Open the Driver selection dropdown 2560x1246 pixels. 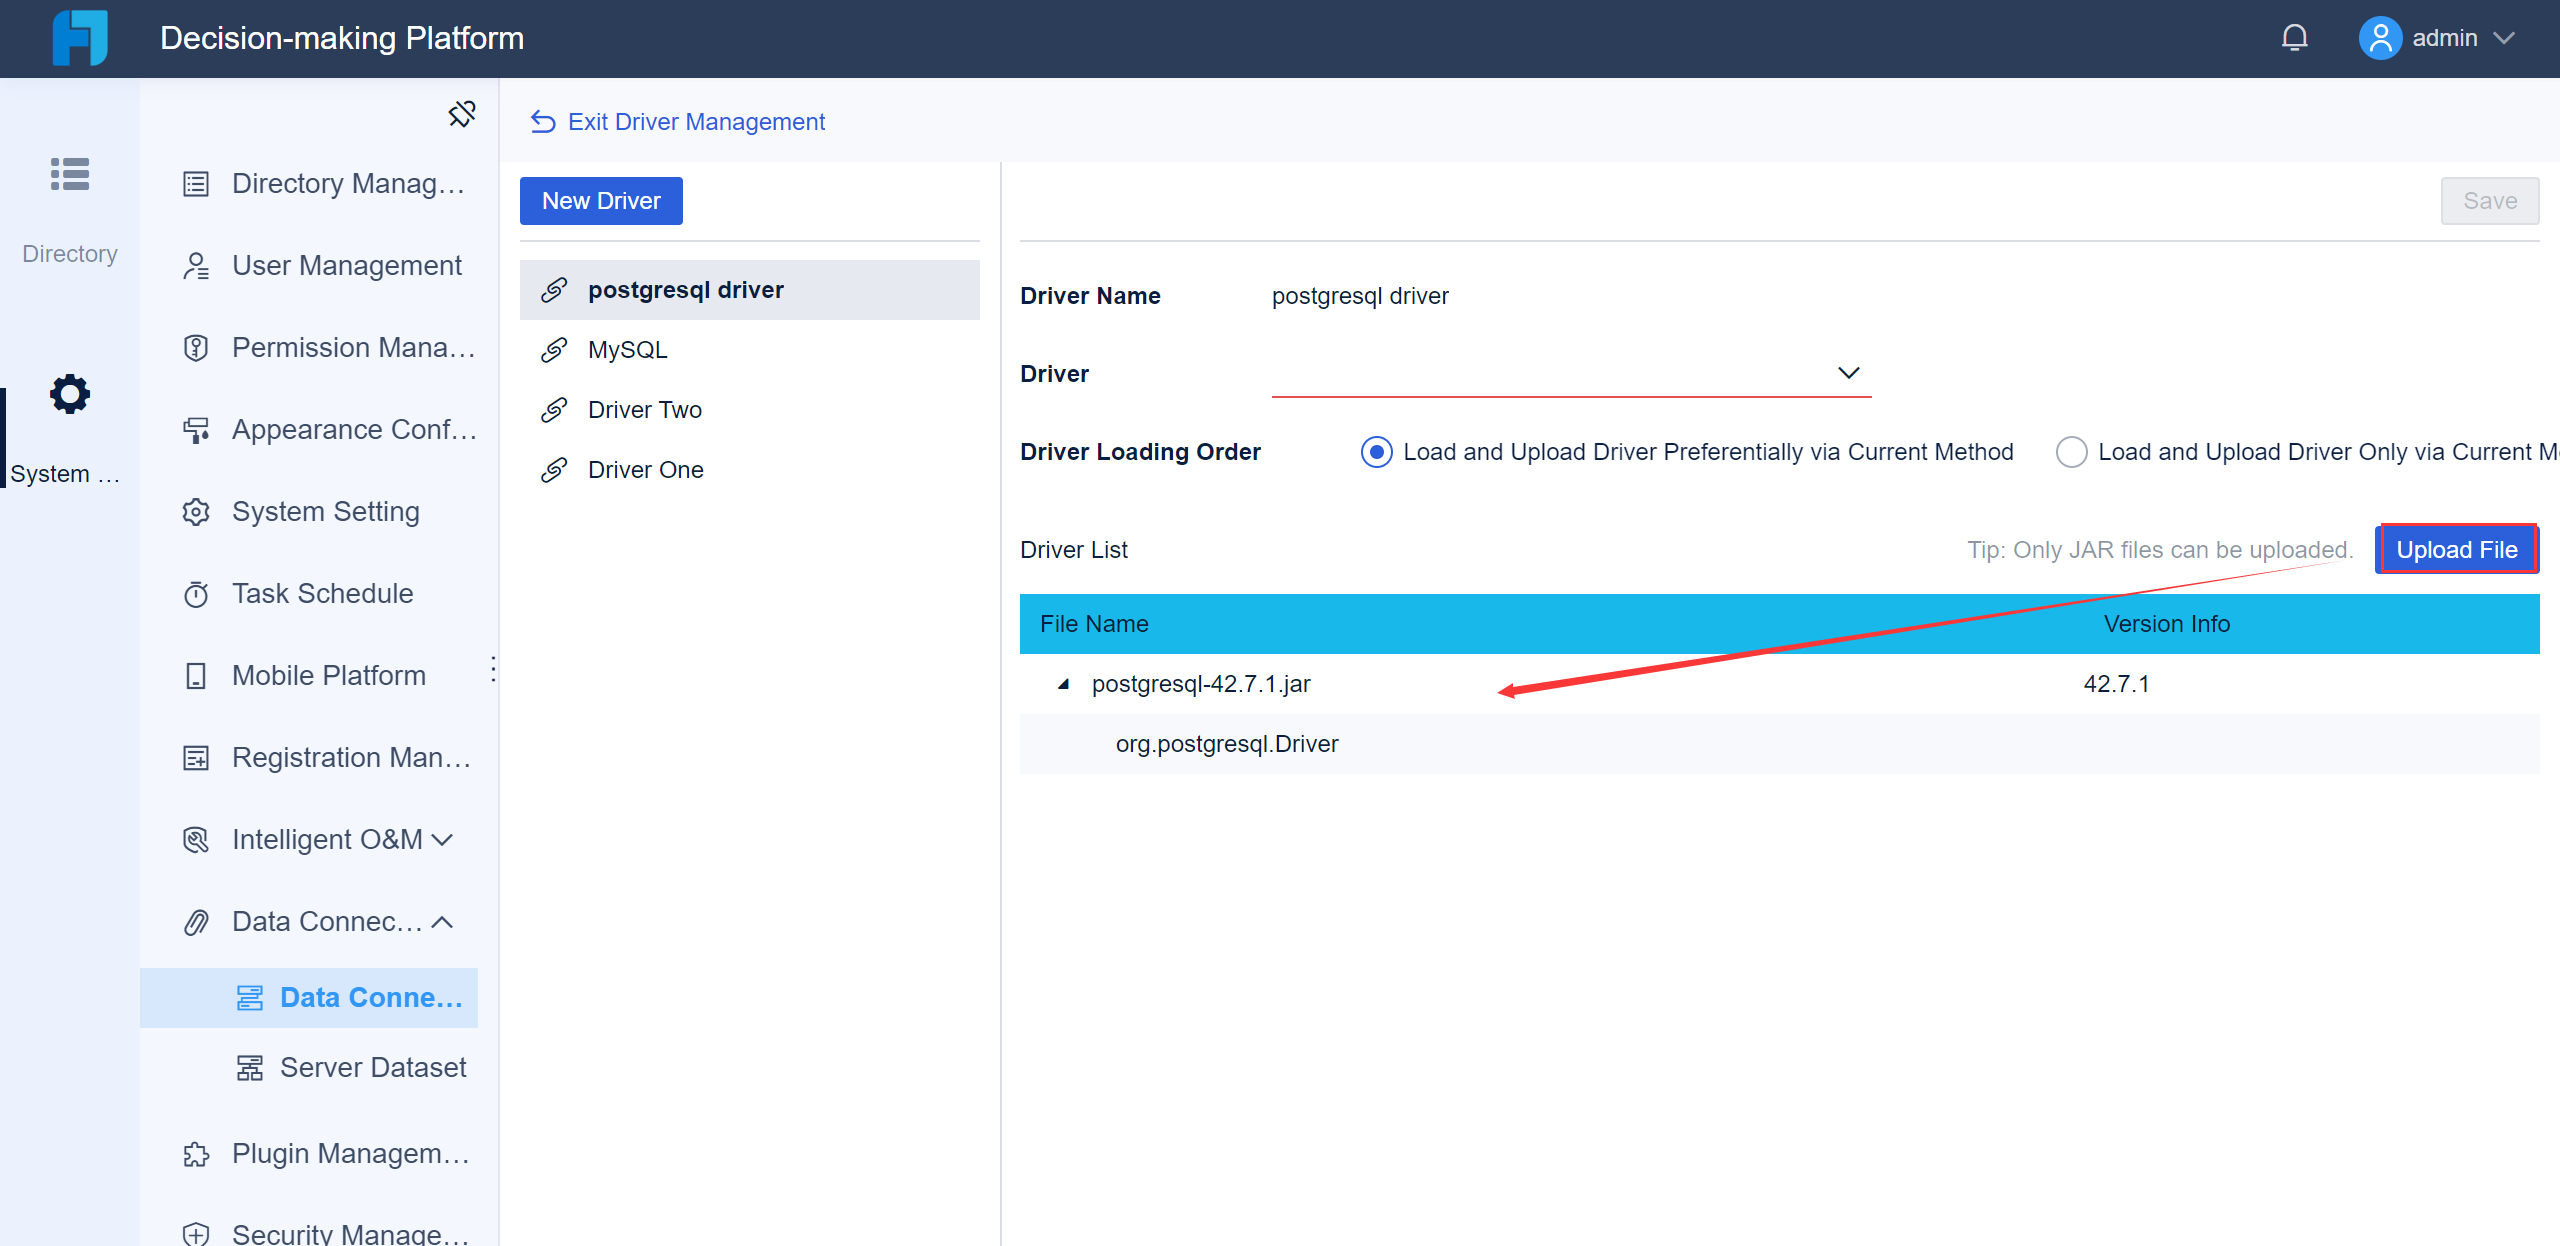point(1848,373)
